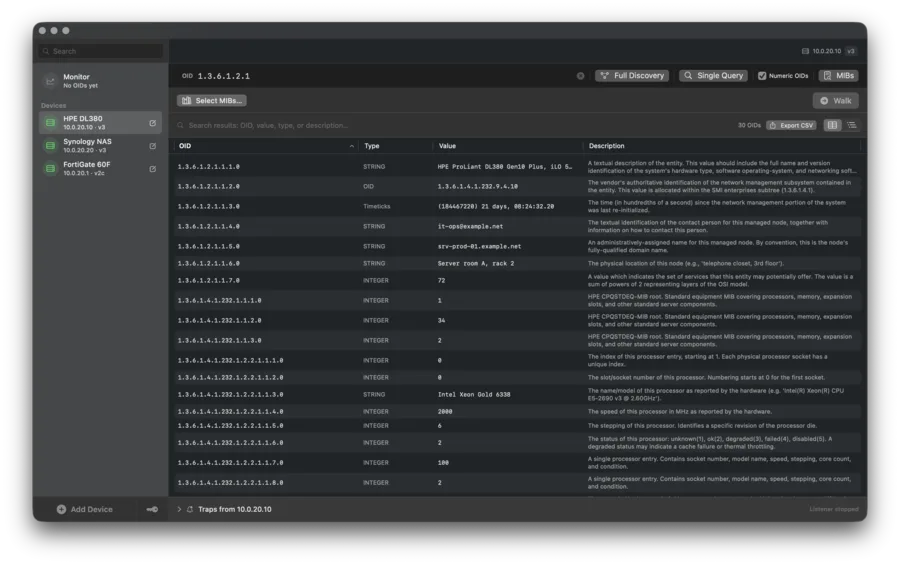Select row with OID 1.3.6.1.2.1.1.7.0
The width and height of the screenshot is (900, 565).
(x=517, y=281)
